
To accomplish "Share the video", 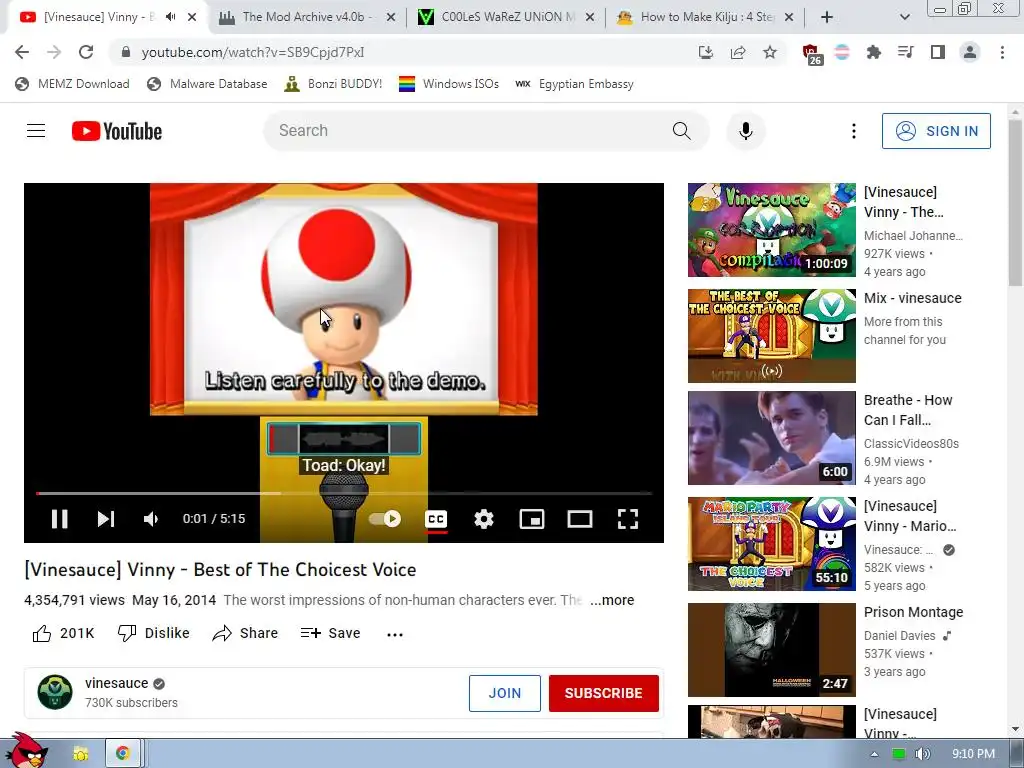I will click(x=246, y=633).
